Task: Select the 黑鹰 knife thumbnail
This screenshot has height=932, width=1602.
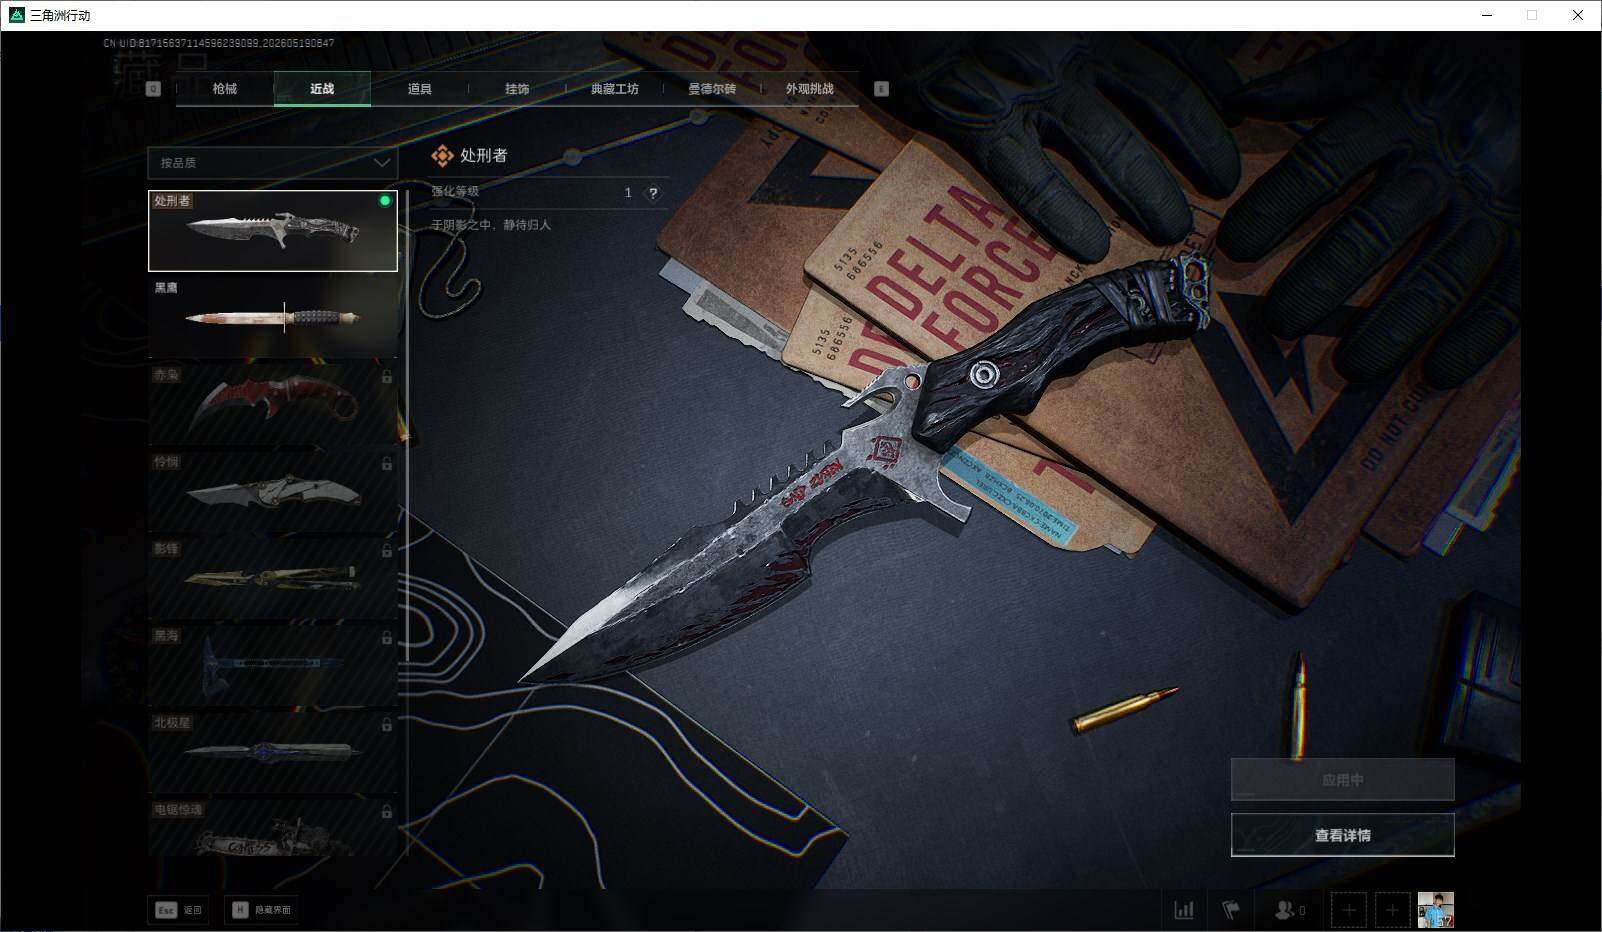Action: click(x=272, y=317)
